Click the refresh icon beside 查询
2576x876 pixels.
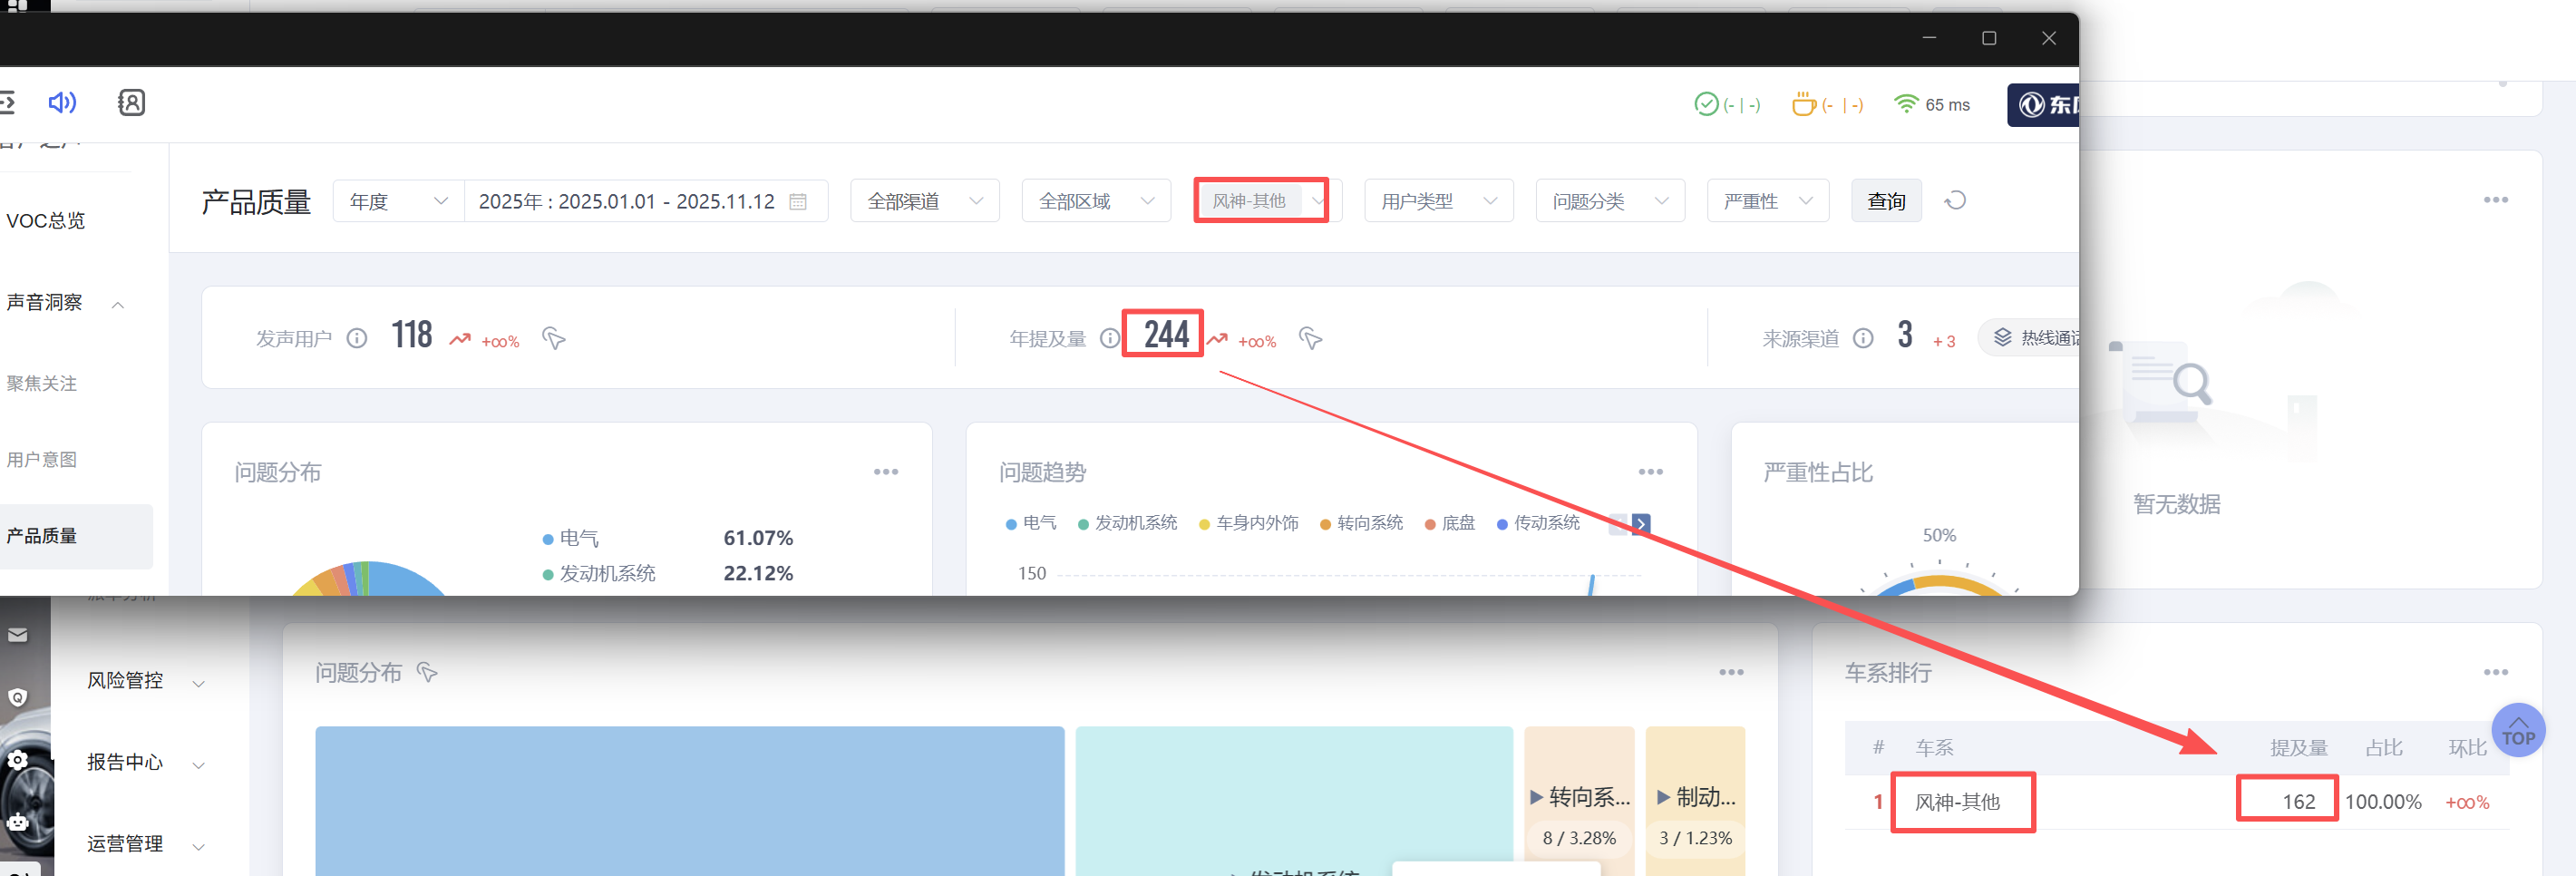pyautogui.click(x=1955, y=201)
